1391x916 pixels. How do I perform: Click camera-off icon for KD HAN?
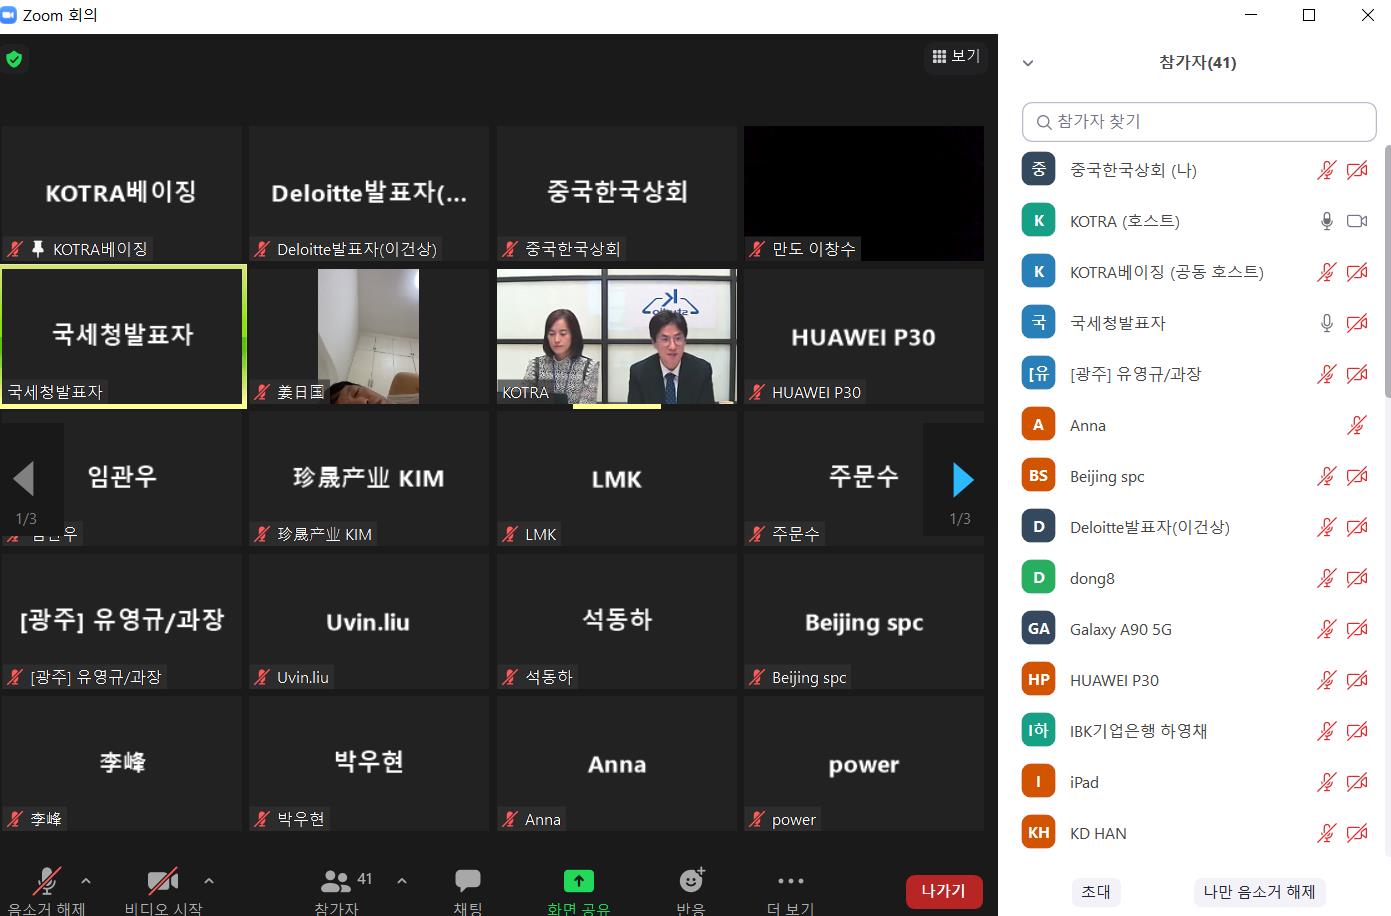click(1357, 833)
